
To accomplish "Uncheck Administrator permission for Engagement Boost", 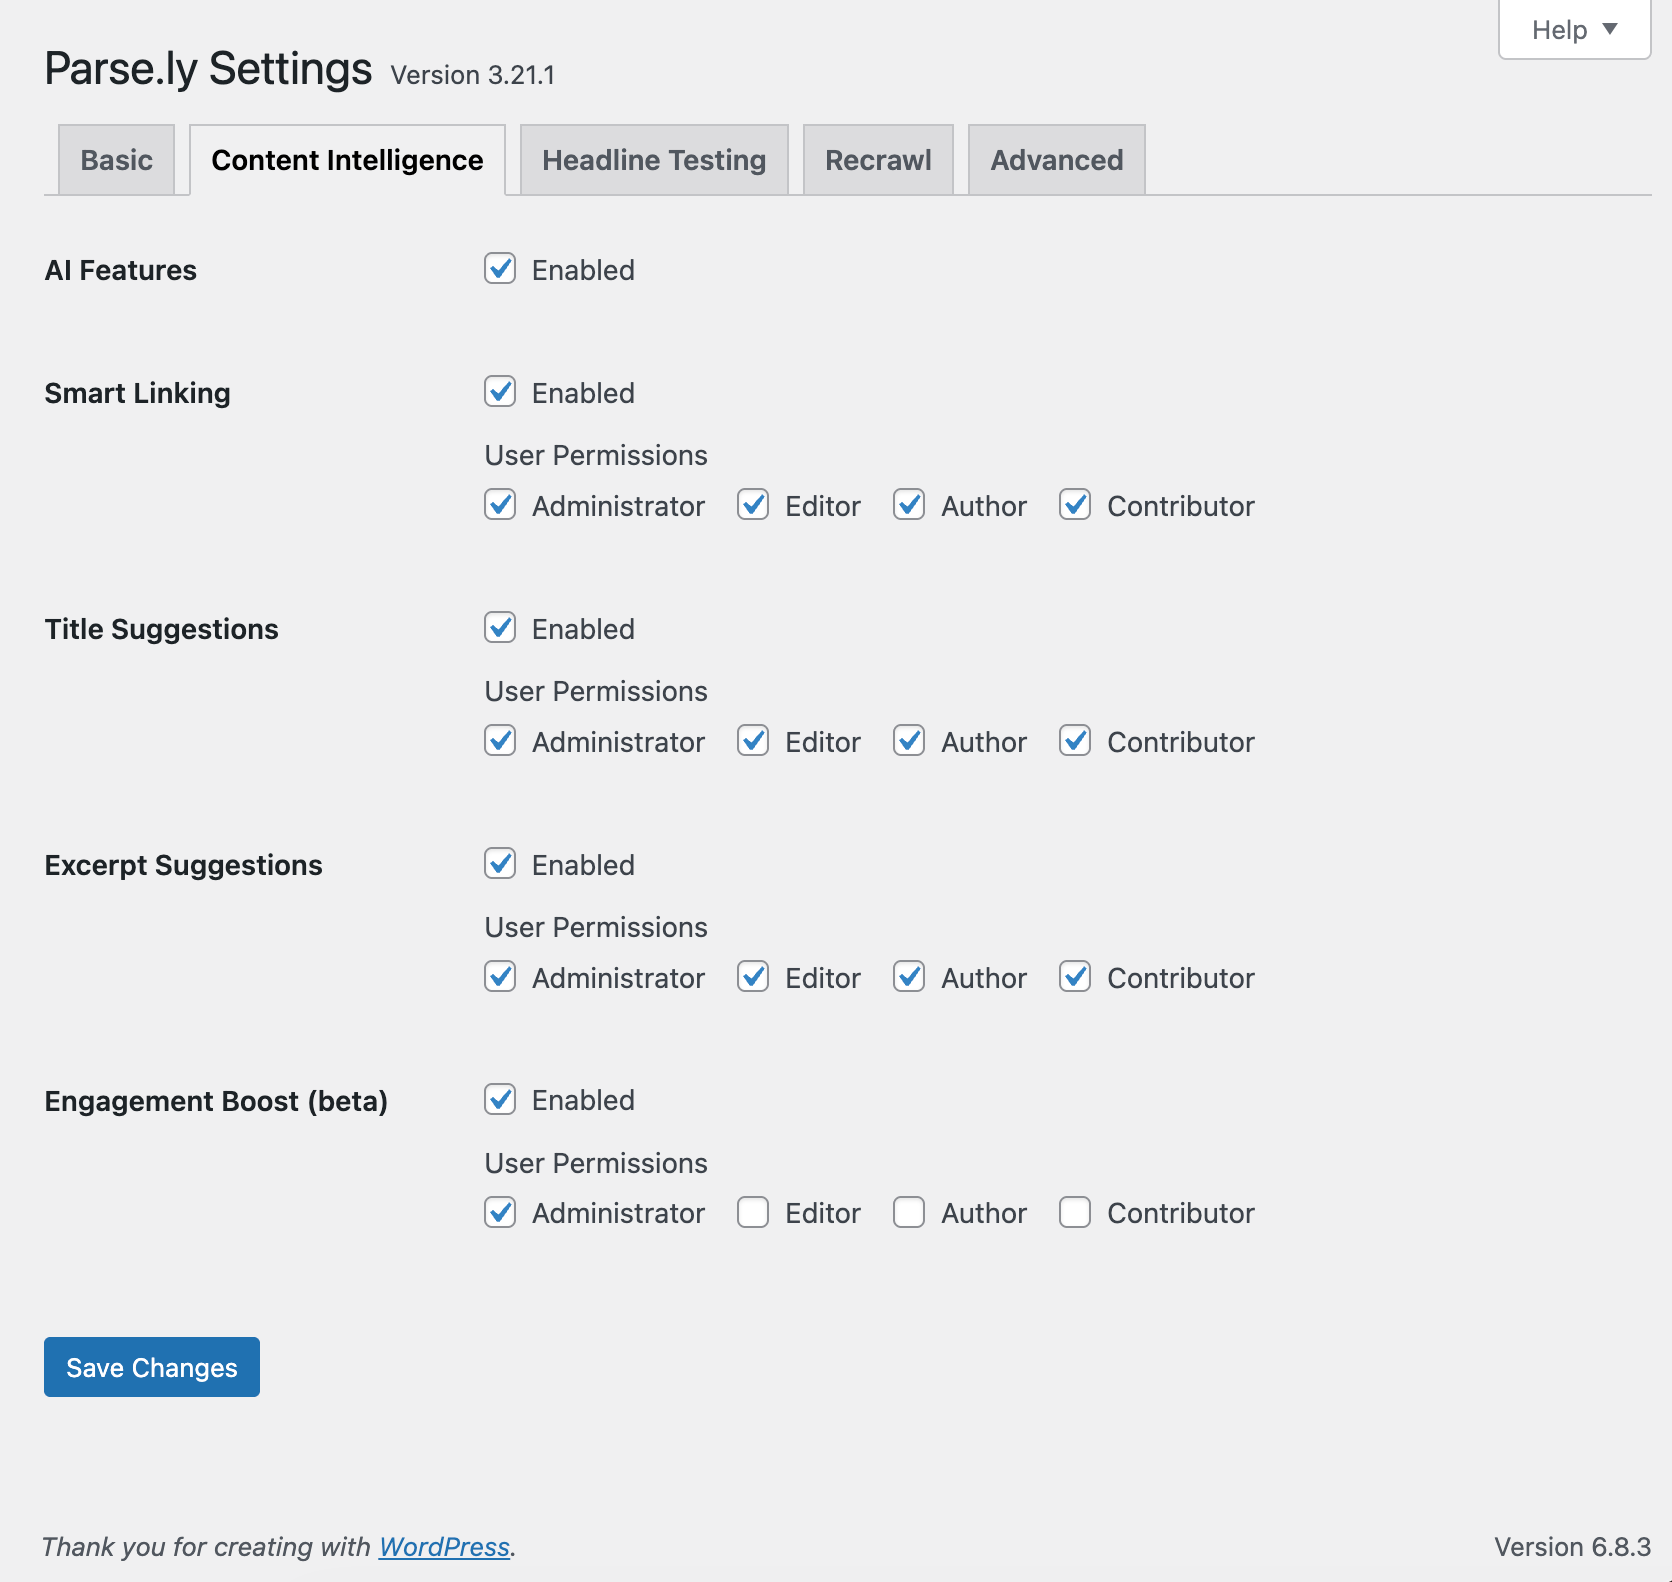I will (x=500, y=1213).
